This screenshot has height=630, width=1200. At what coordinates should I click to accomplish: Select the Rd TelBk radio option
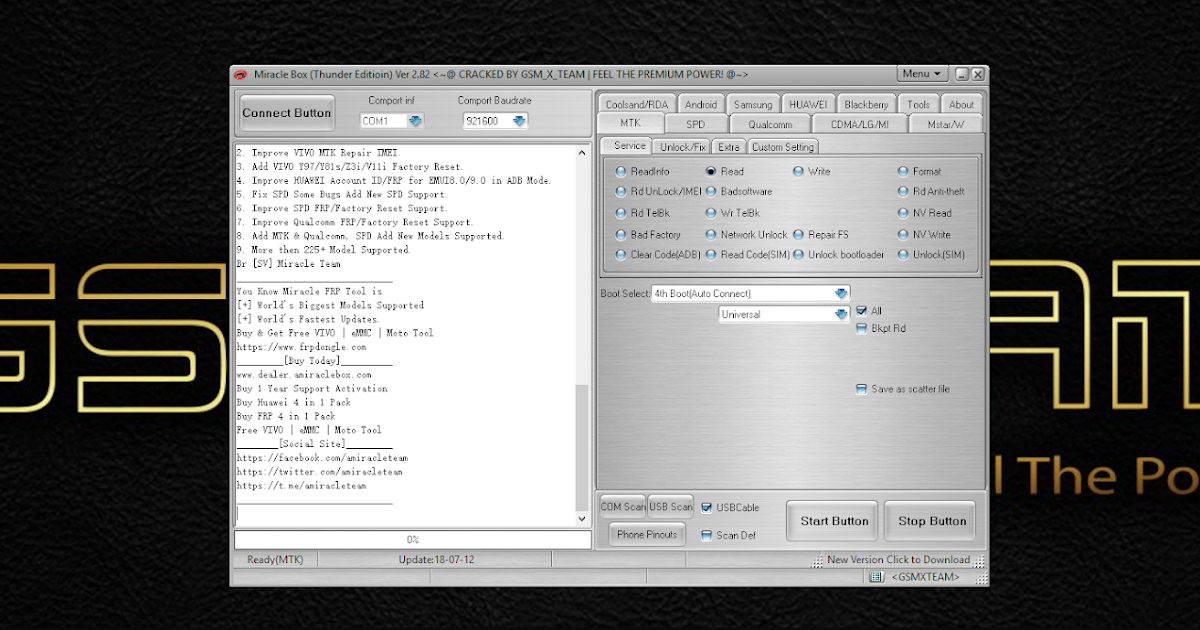pyautogui.click(x=642, y=213)
